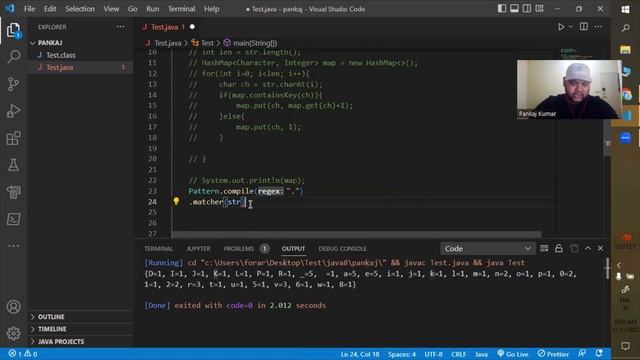Open the View menu
The image size is (640, 360).
(111, 9)
